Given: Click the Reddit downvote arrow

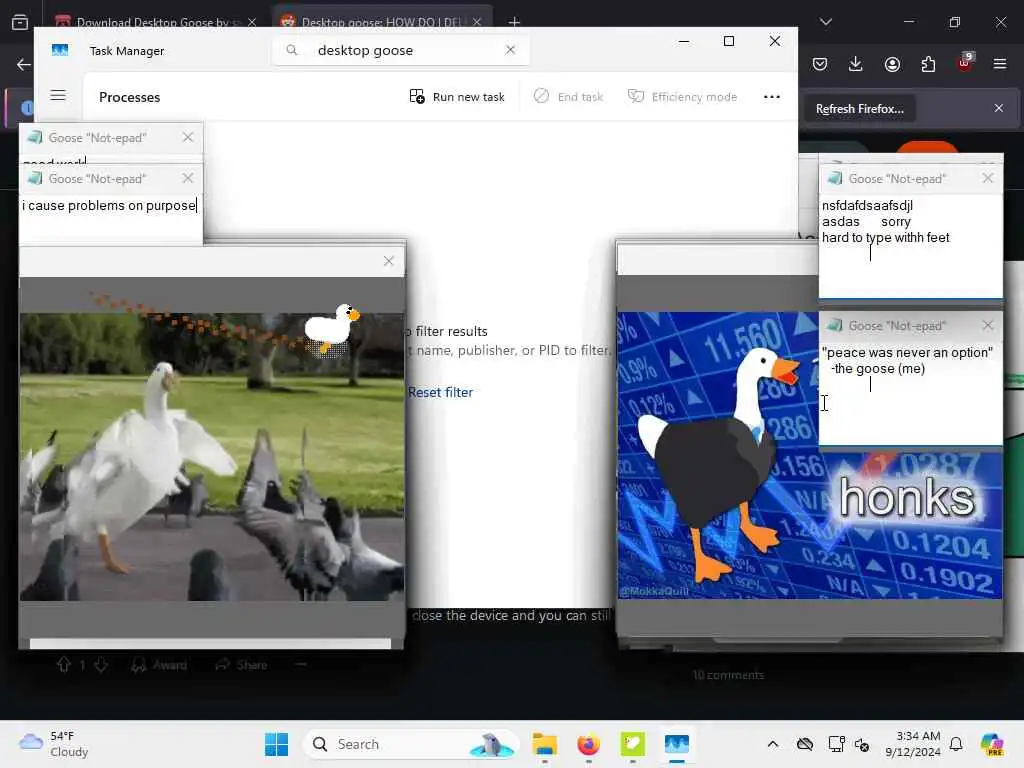Looking at the screenshot, I should point(101,665).
